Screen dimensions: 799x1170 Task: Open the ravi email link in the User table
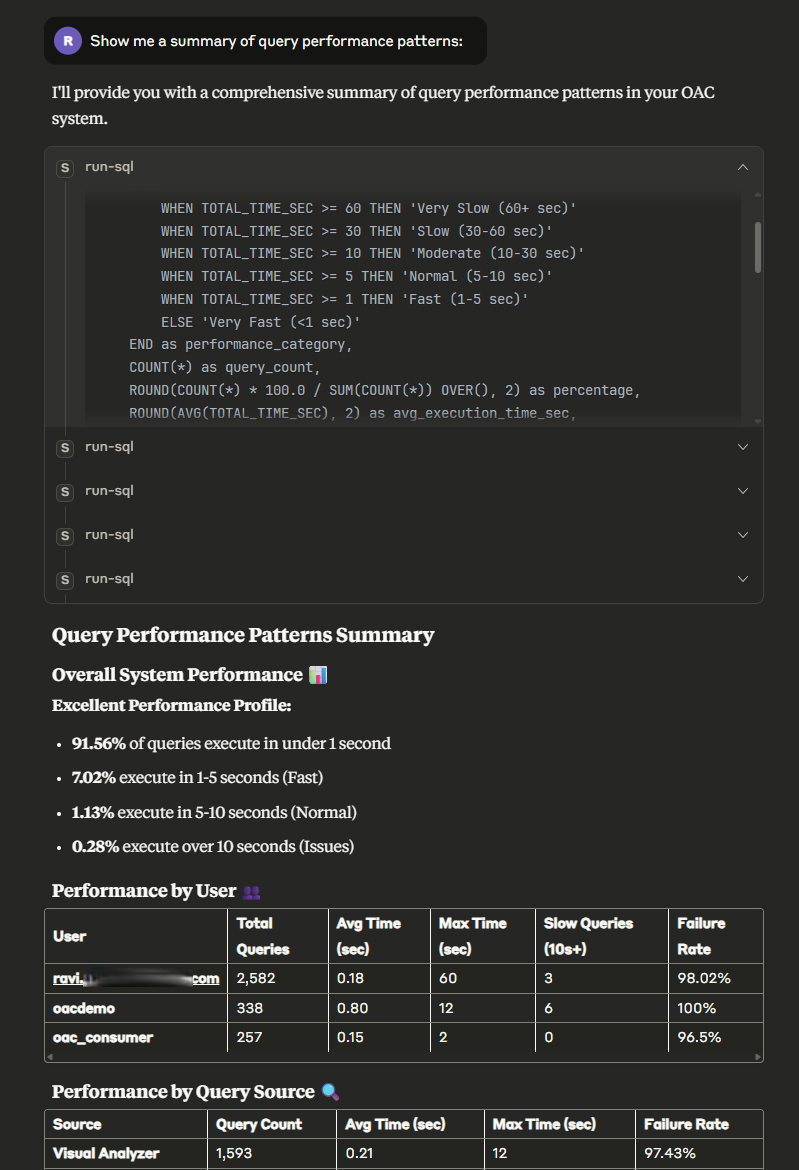click(135, 979)
